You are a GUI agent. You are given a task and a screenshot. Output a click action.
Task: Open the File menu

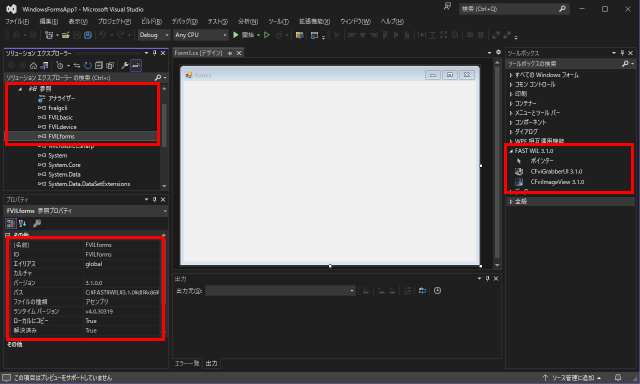click(17, 21)
